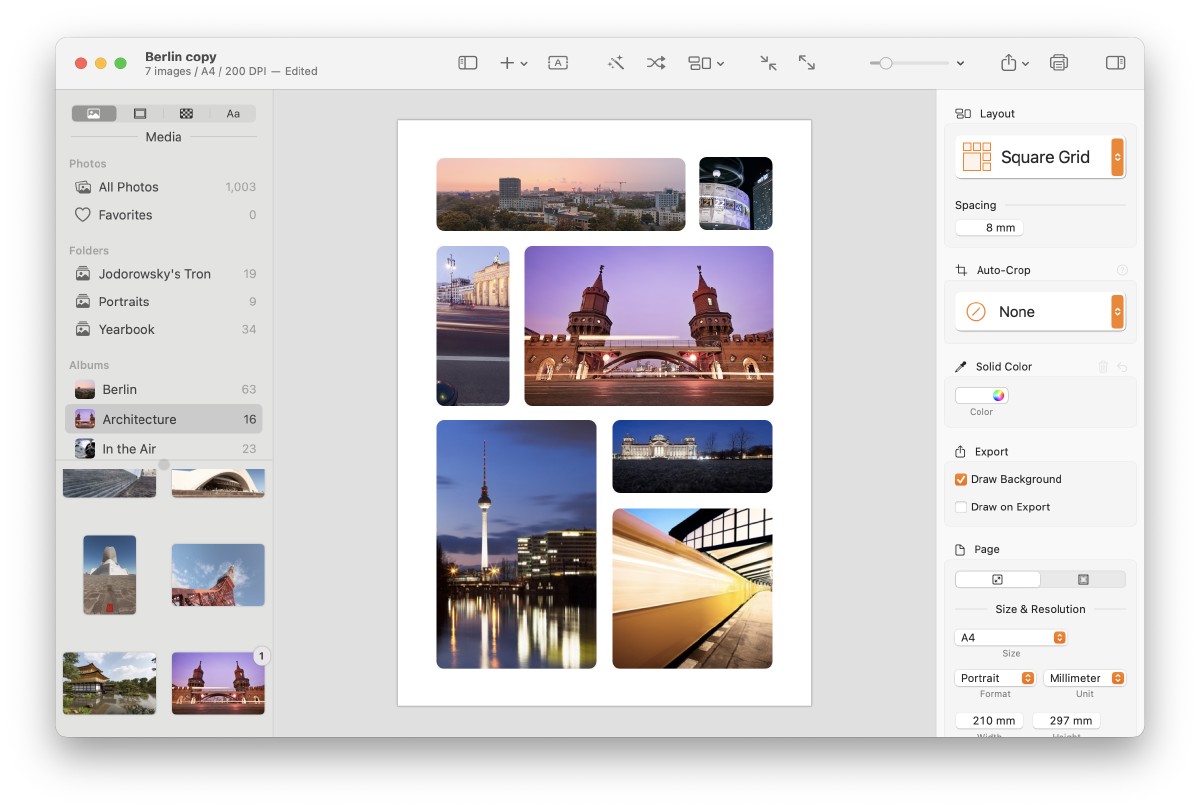The height and width of the screenshot is (810, 1200).
Task: Select the Reichstag night photo in collage
Action: pos(692,456)
